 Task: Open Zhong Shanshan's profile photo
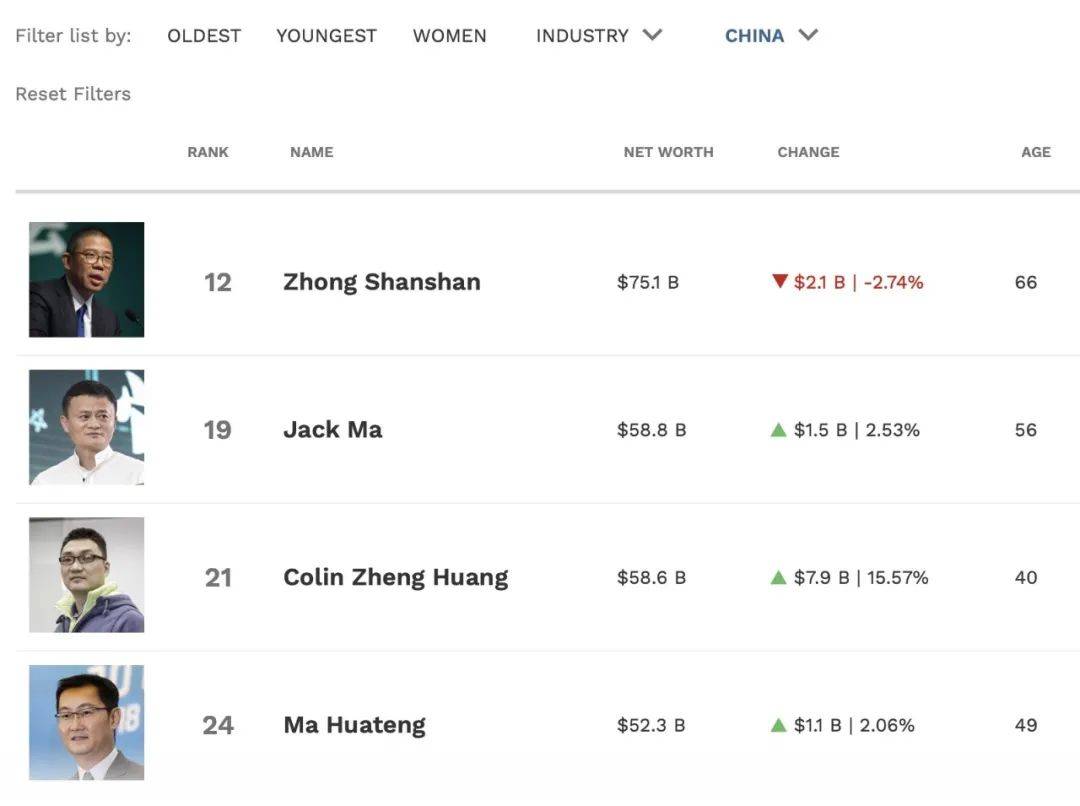coord(86,280)
